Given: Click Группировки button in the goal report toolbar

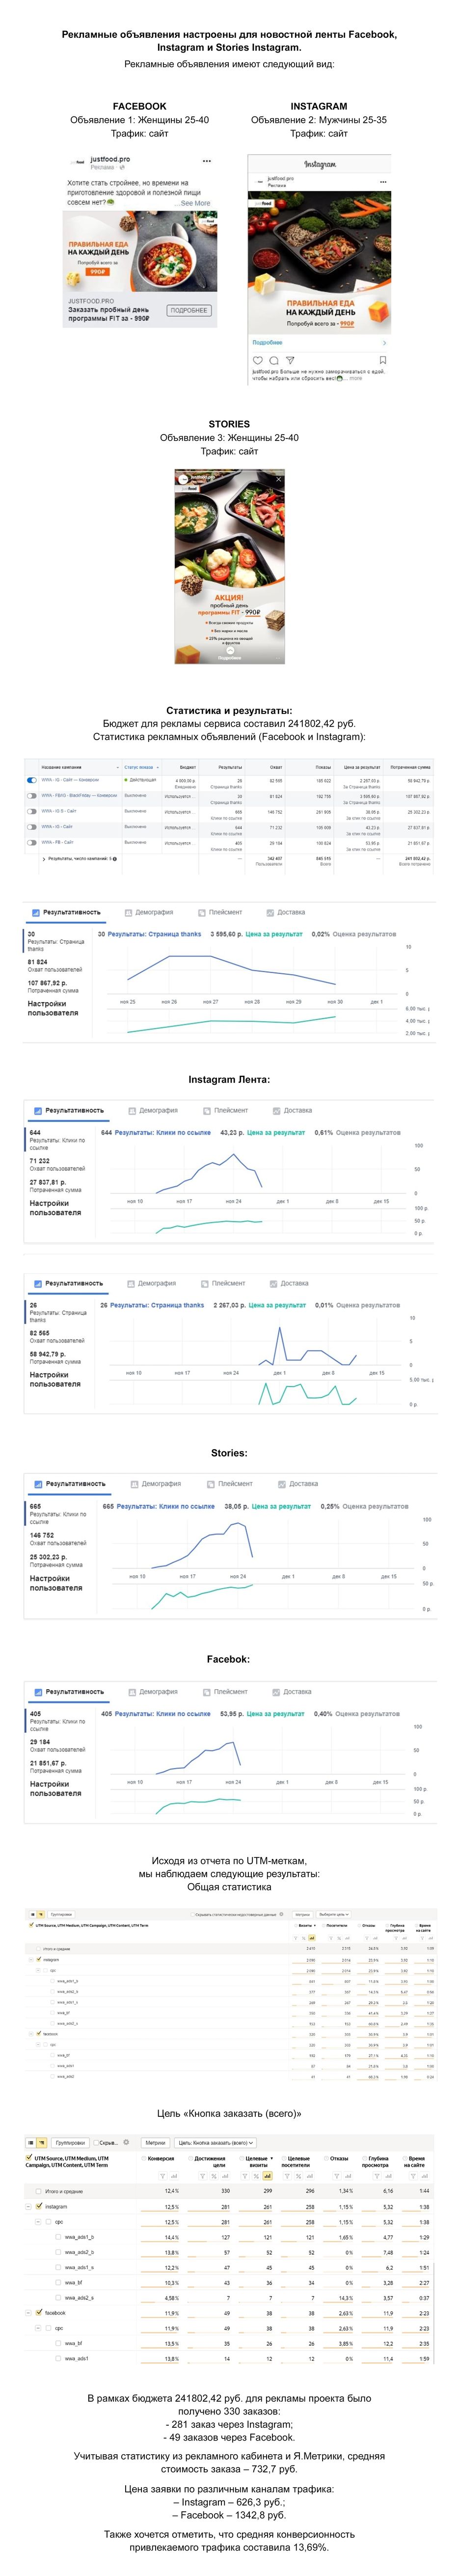Looking at the screenshot, I should click(70, 2143).
